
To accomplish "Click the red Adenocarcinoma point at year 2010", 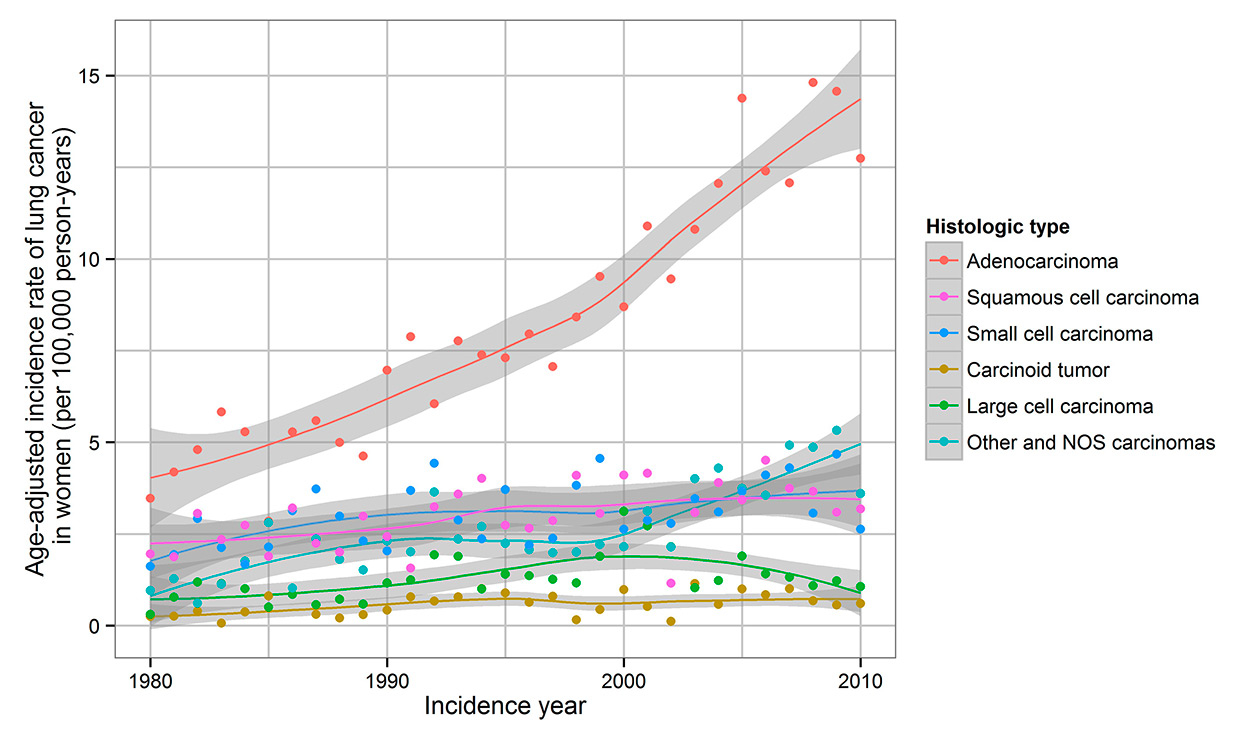I will (x=860, y=158).
